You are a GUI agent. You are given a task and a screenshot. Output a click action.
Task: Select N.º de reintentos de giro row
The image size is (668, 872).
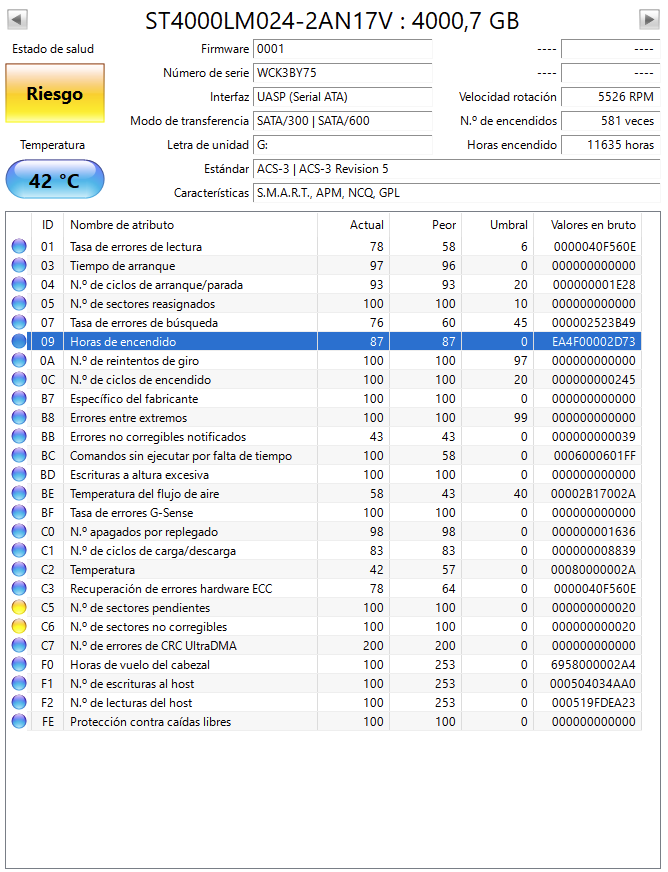point(325,360)
